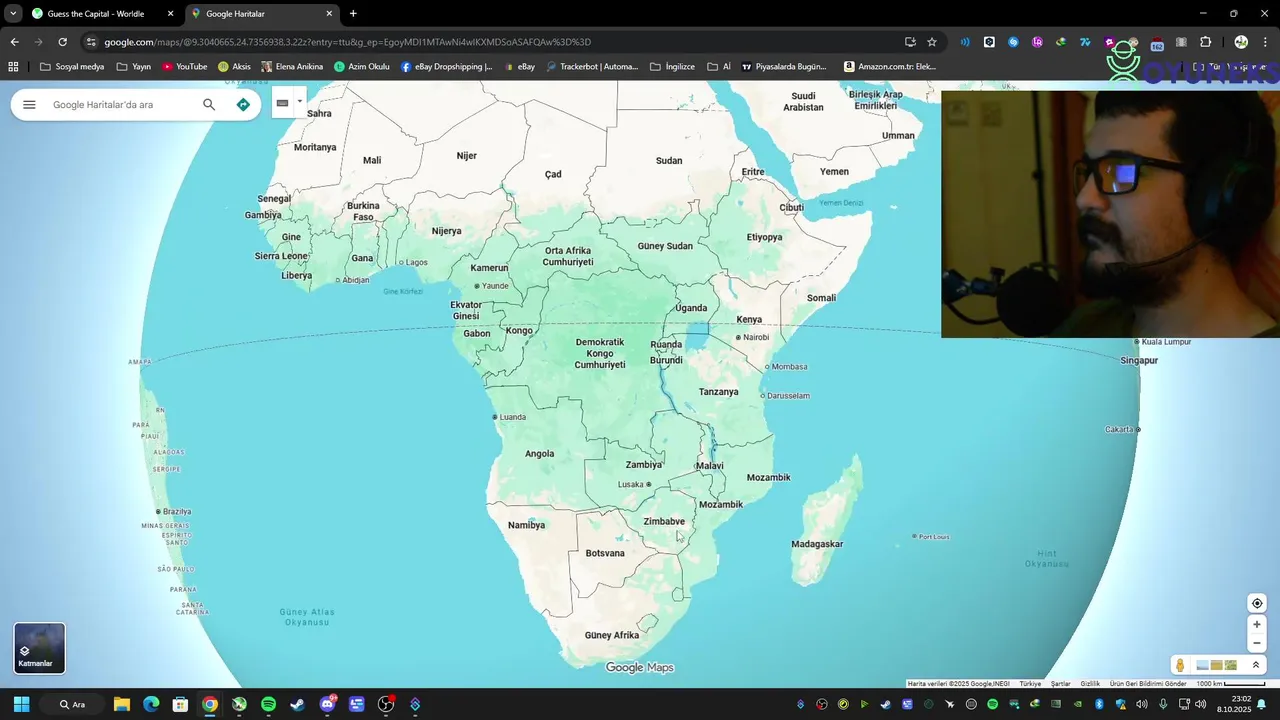
Task: Open the Chrome extensions puzzle menu
Action: [x=1205, y=42]
